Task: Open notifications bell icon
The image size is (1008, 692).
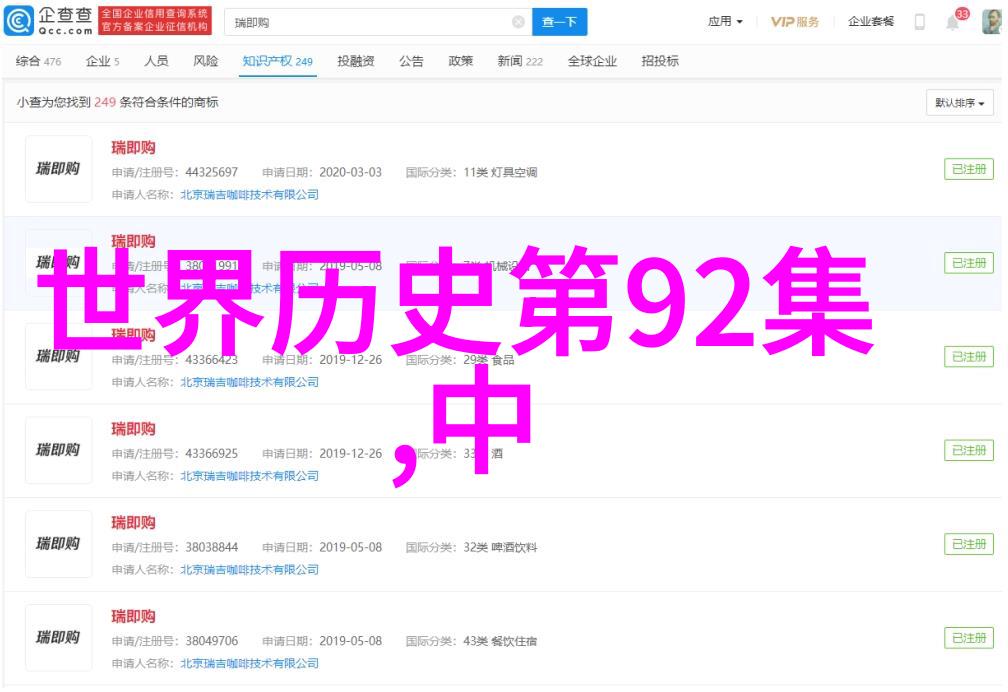Action: click(953, 23)
